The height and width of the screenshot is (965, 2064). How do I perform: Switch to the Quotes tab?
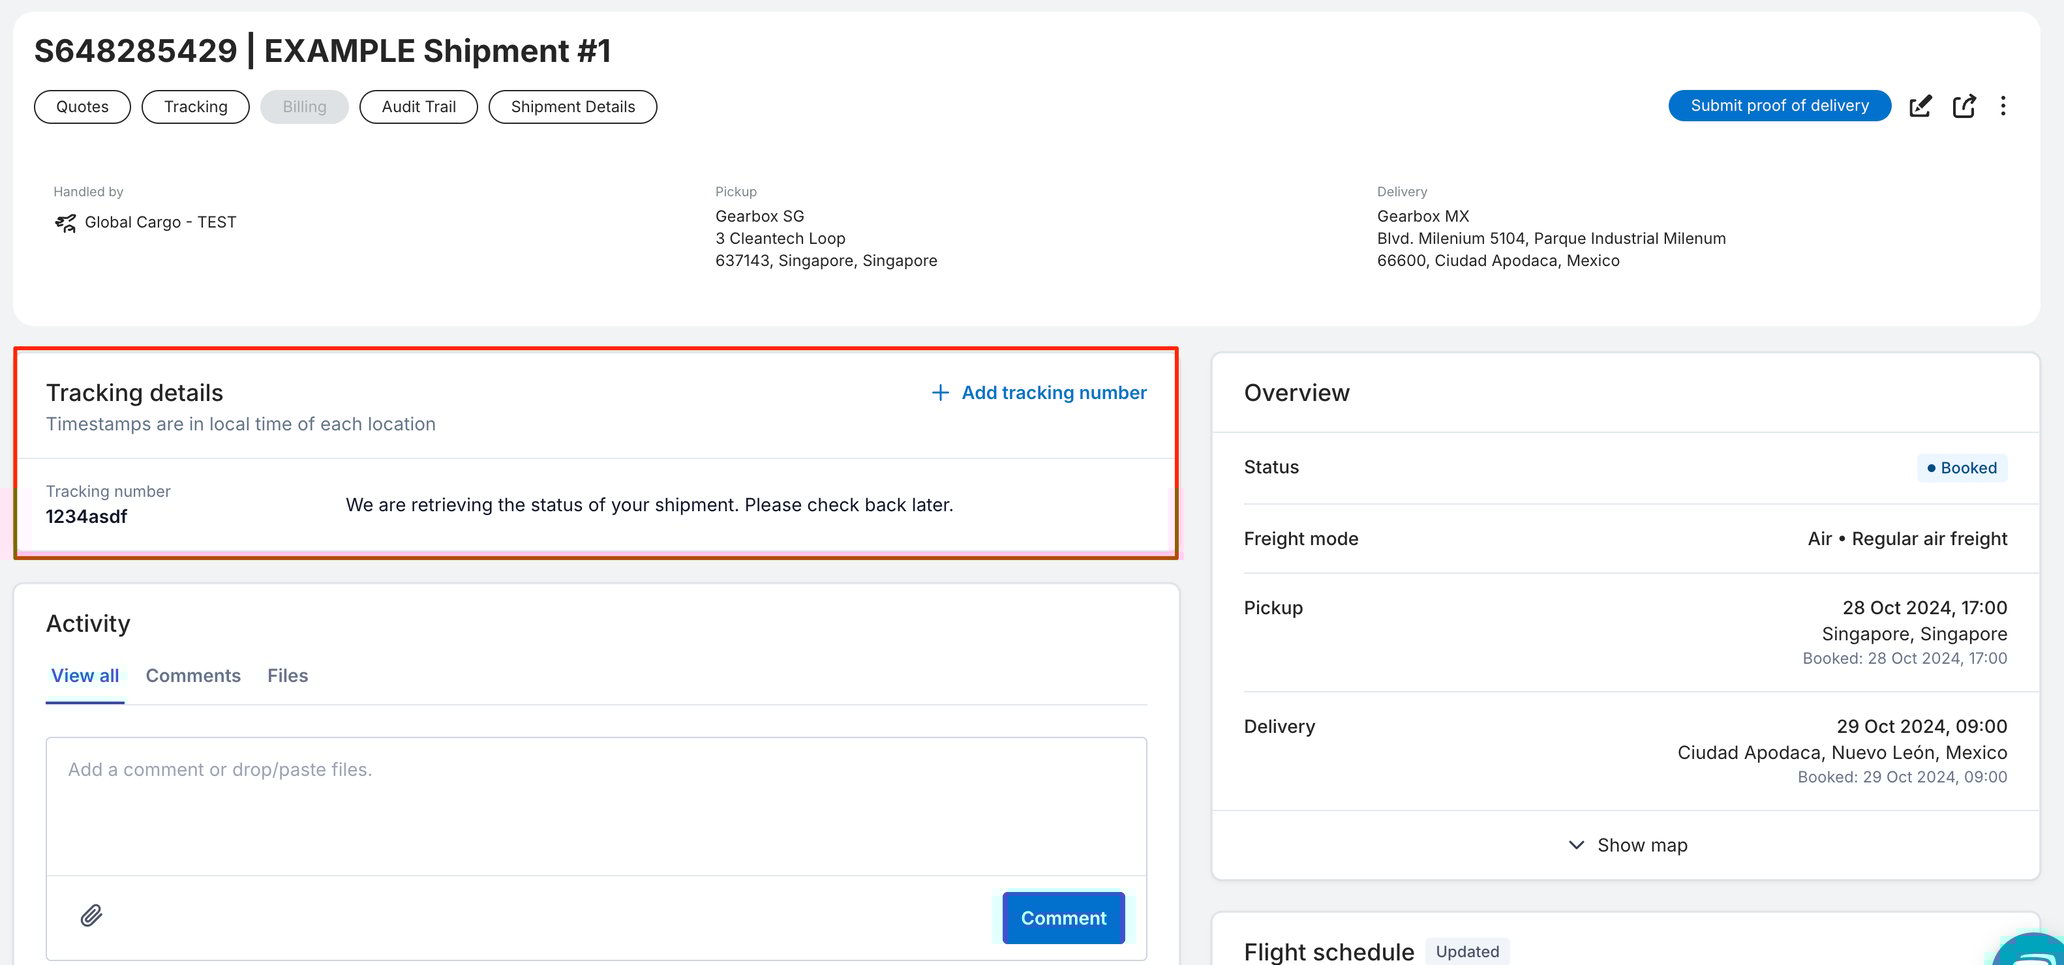coord(82,106)
